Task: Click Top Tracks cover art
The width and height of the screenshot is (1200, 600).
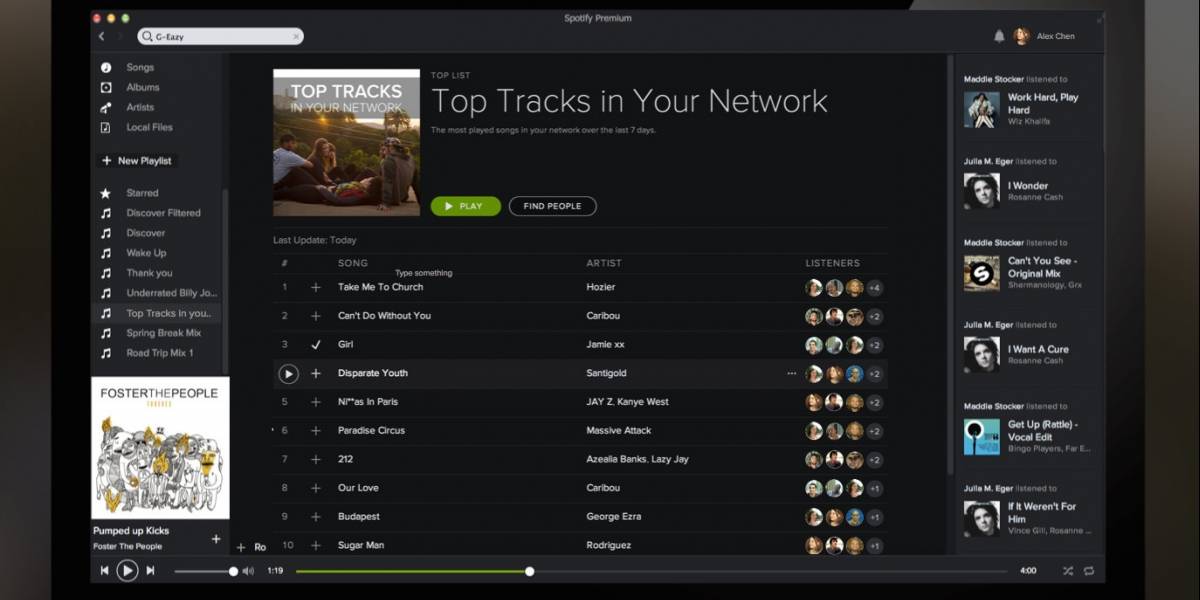Action: (x=346, y=142)
